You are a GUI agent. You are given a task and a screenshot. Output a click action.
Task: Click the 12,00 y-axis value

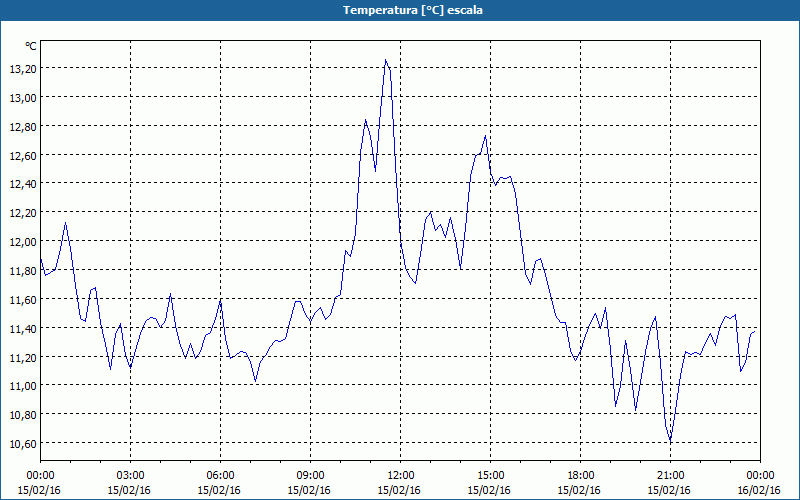(x=23, y=242)
